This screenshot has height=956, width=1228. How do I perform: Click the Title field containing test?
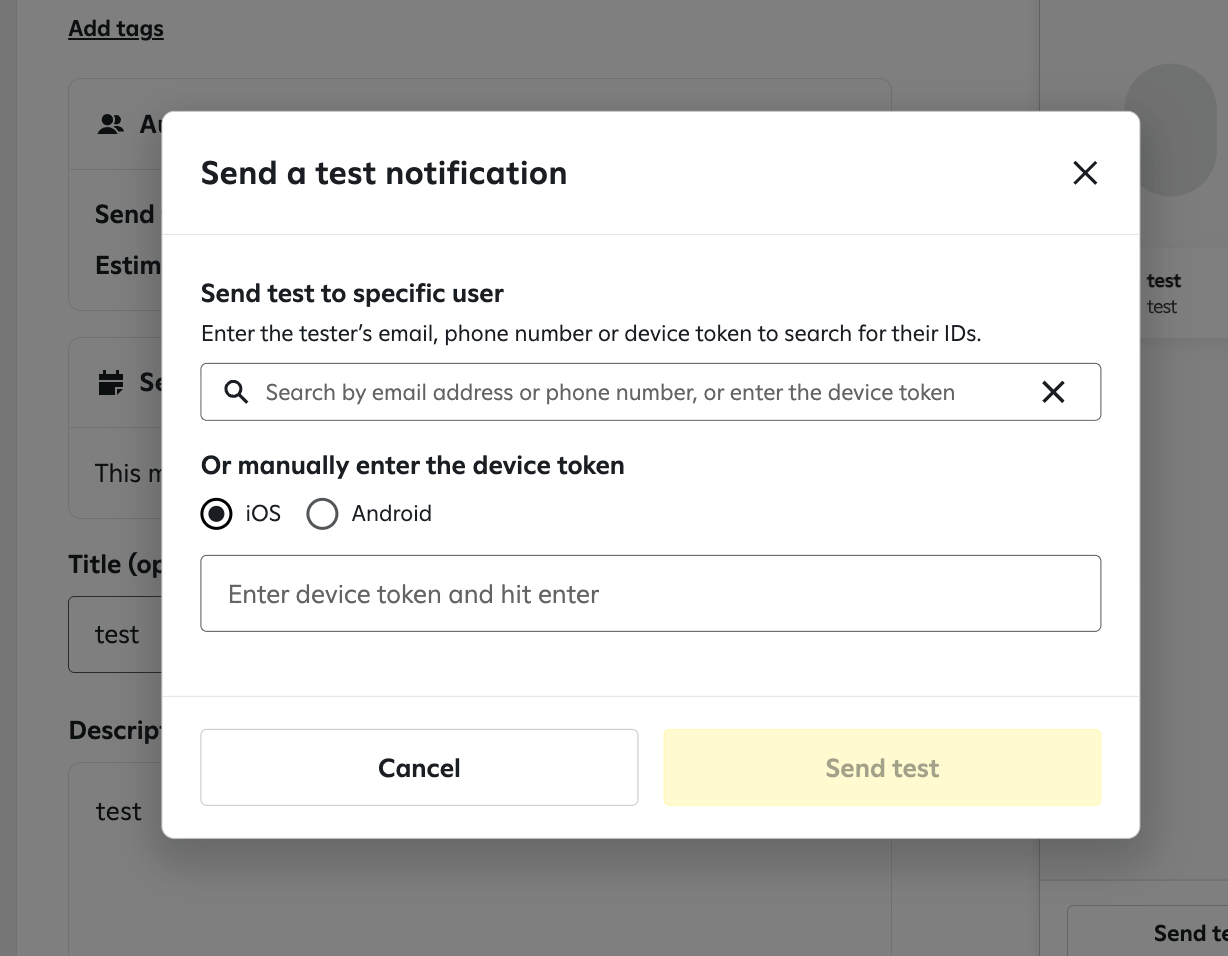click(x=115, y=635)
